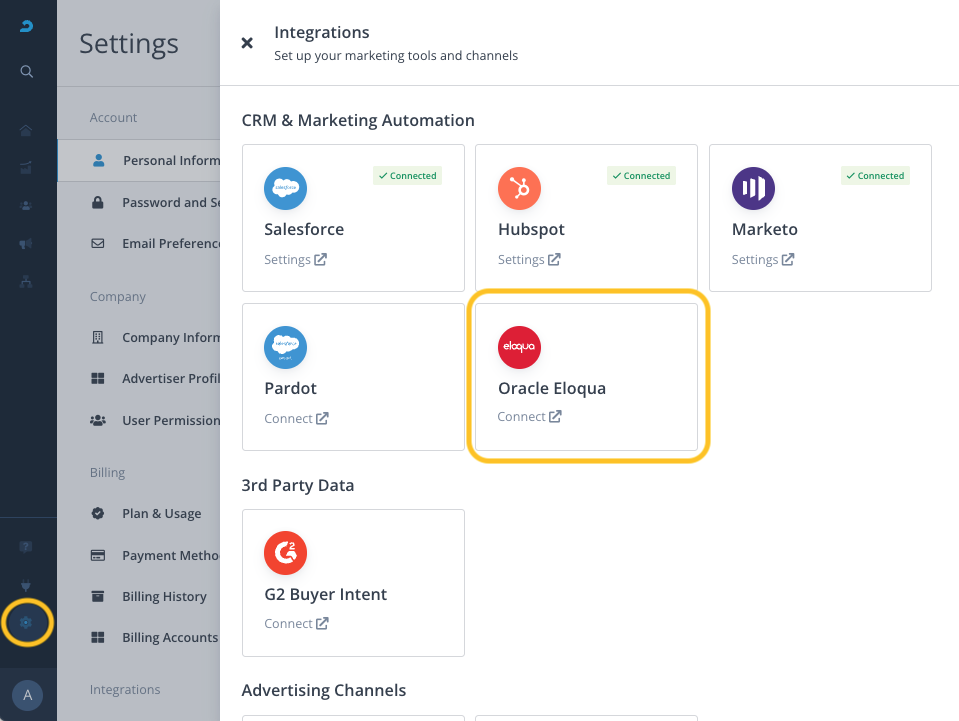The height and width of the screenshot is (721, 959).
Task: Select Plan & Usage in settings menu
Action: (161, 514)
